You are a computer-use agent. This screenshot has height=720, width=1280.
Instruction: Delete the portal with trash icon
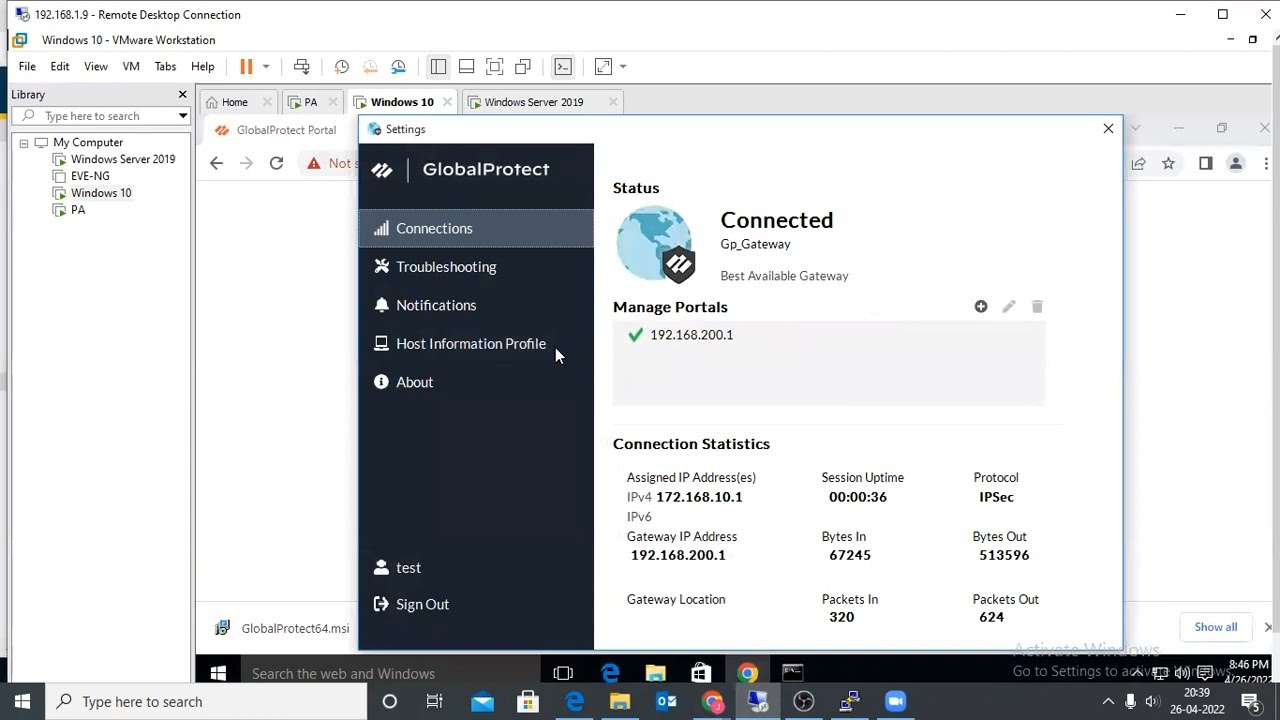tap(1037, 307)
